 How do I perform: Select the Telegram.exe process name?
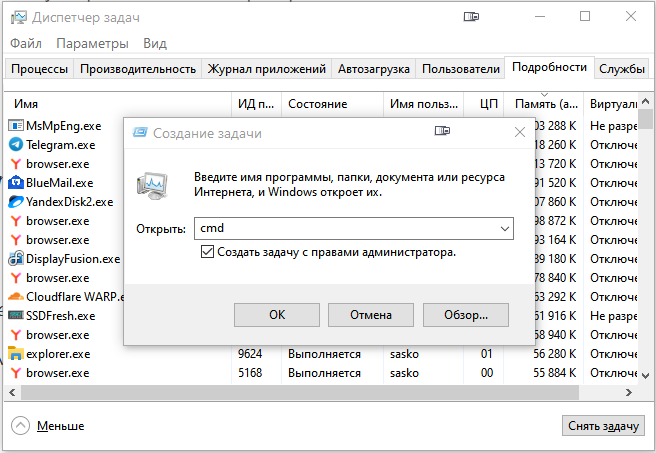(61, 145)
